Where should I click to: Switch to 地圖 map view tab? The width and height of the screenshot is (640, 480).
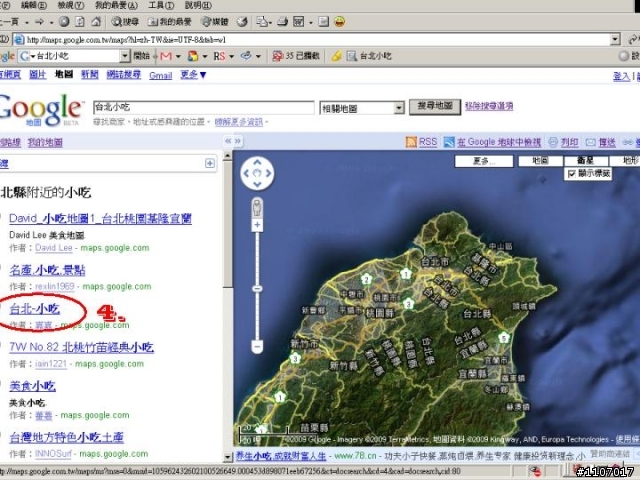(541, 161)
